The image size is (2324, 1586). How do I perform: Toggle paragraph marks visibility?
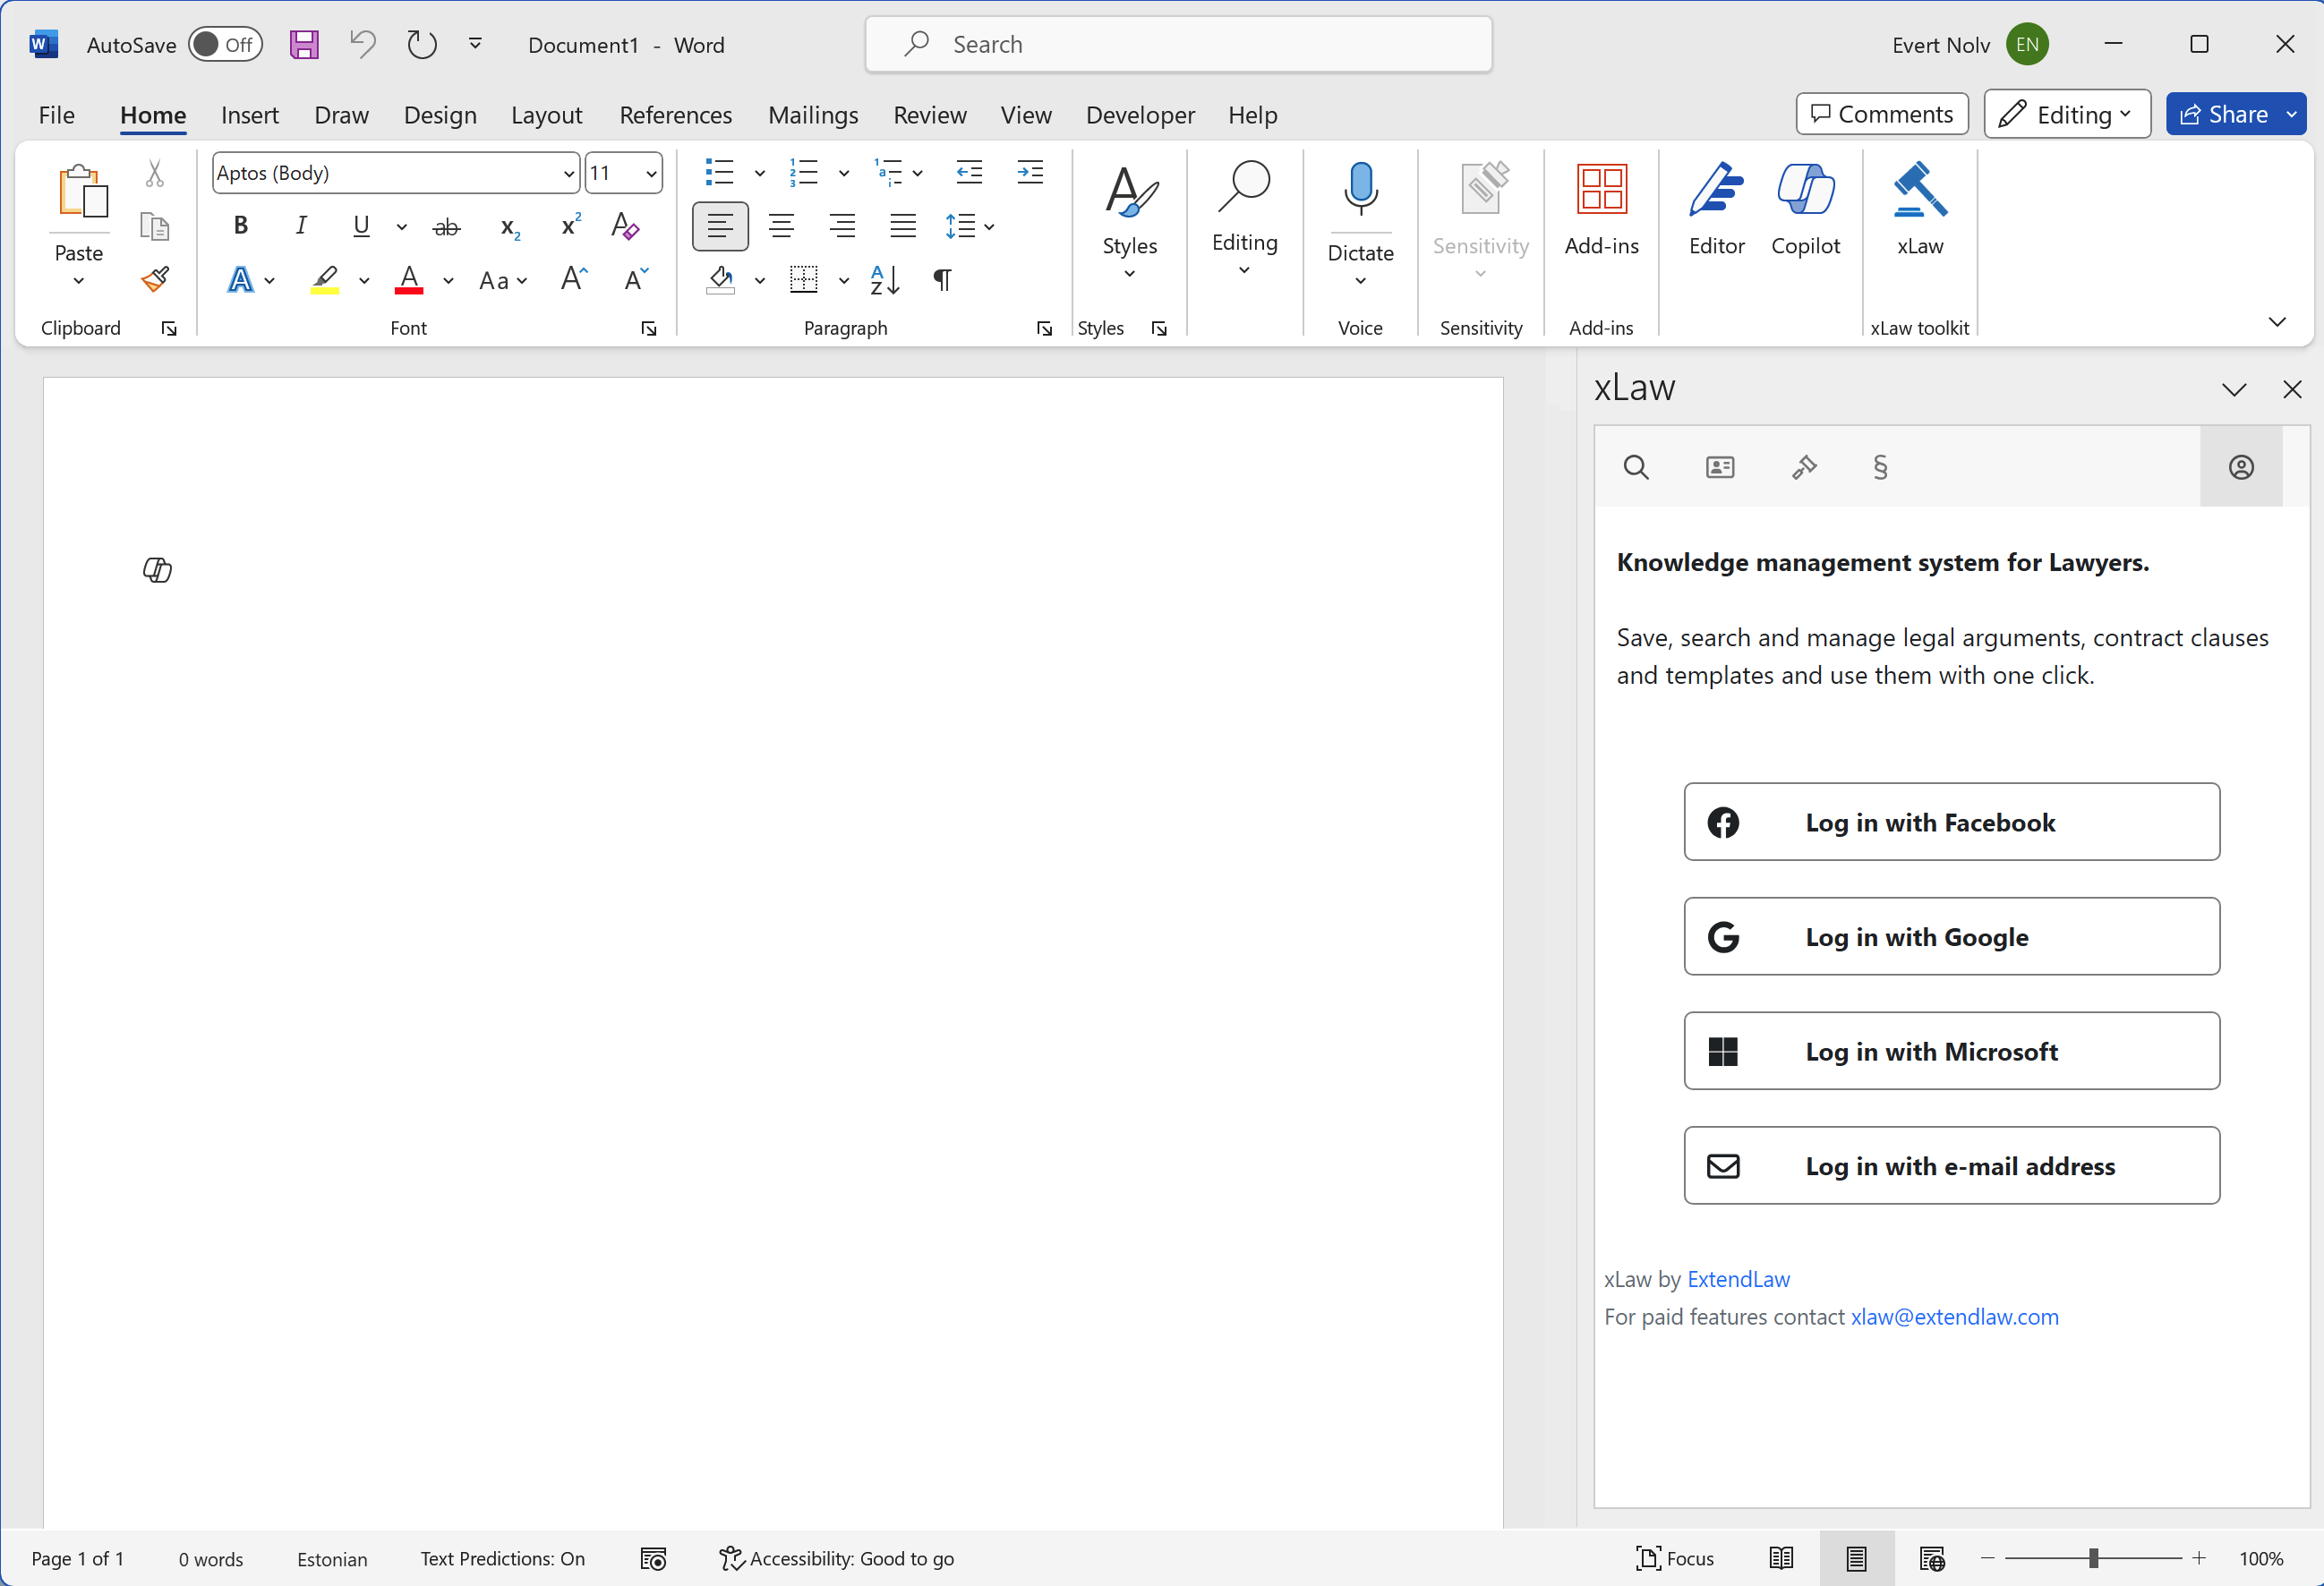[x=941, y=280]
